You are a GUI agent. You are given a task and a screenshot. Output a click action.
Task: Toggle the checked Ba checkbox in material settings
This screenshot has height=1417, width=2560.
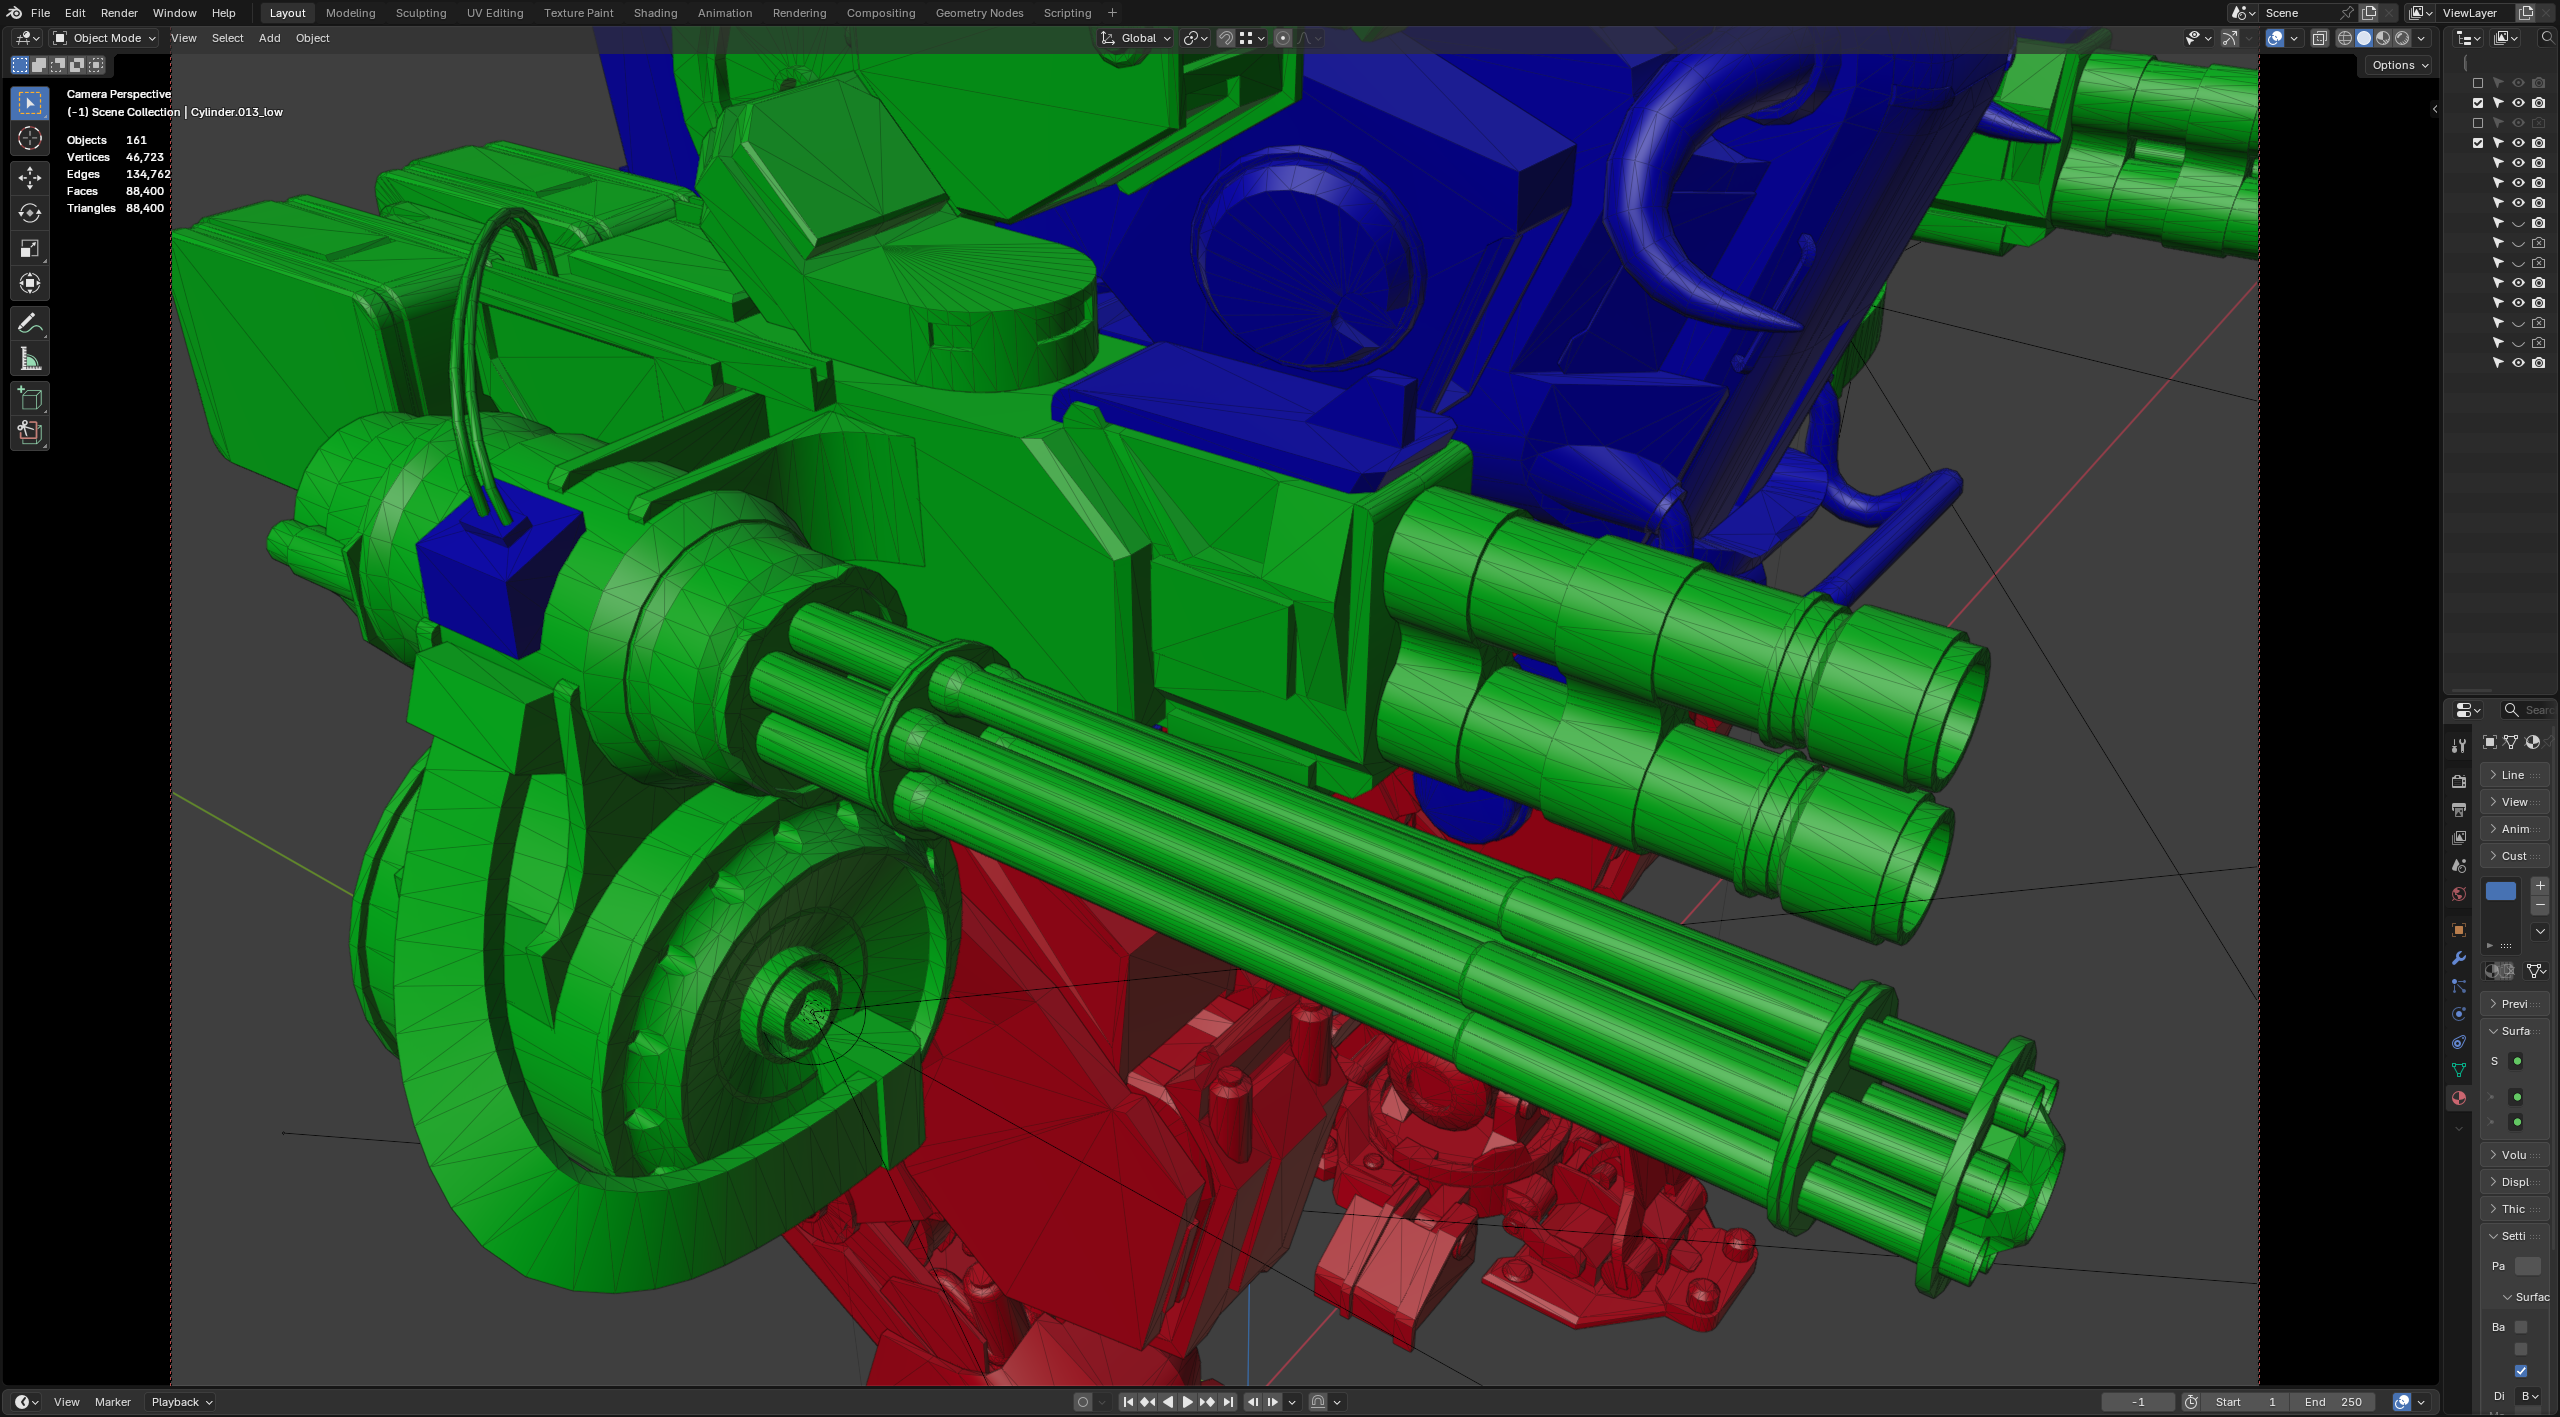(x=2521, y=1371)
